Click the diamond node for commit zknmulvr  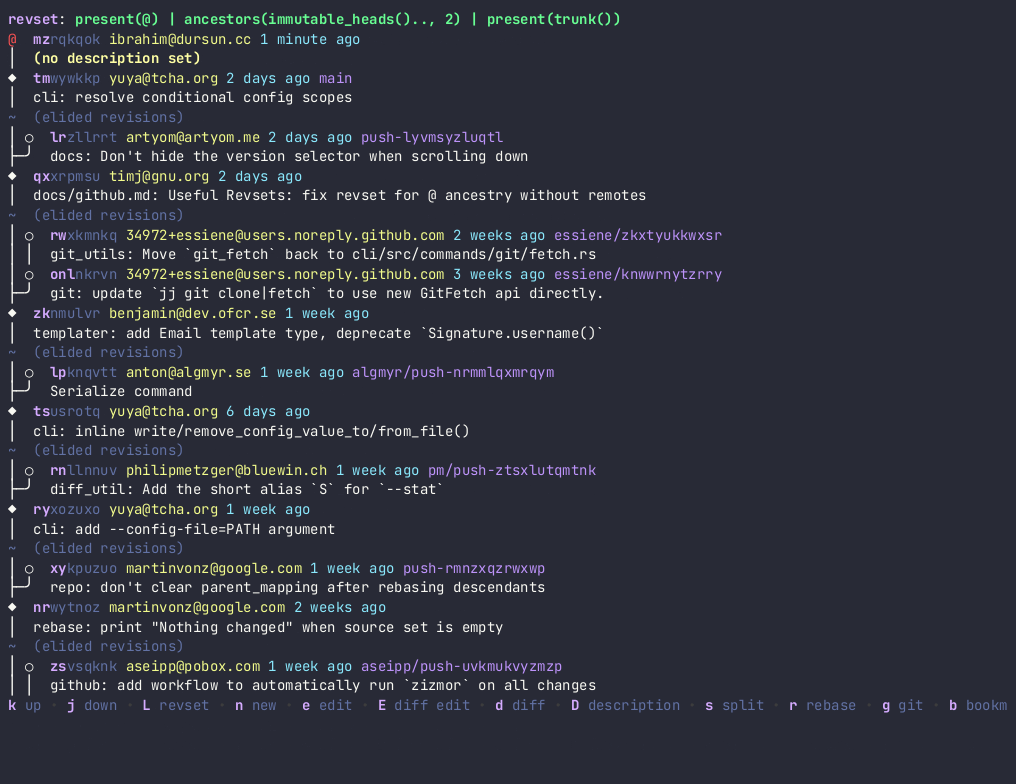point(12,314)
